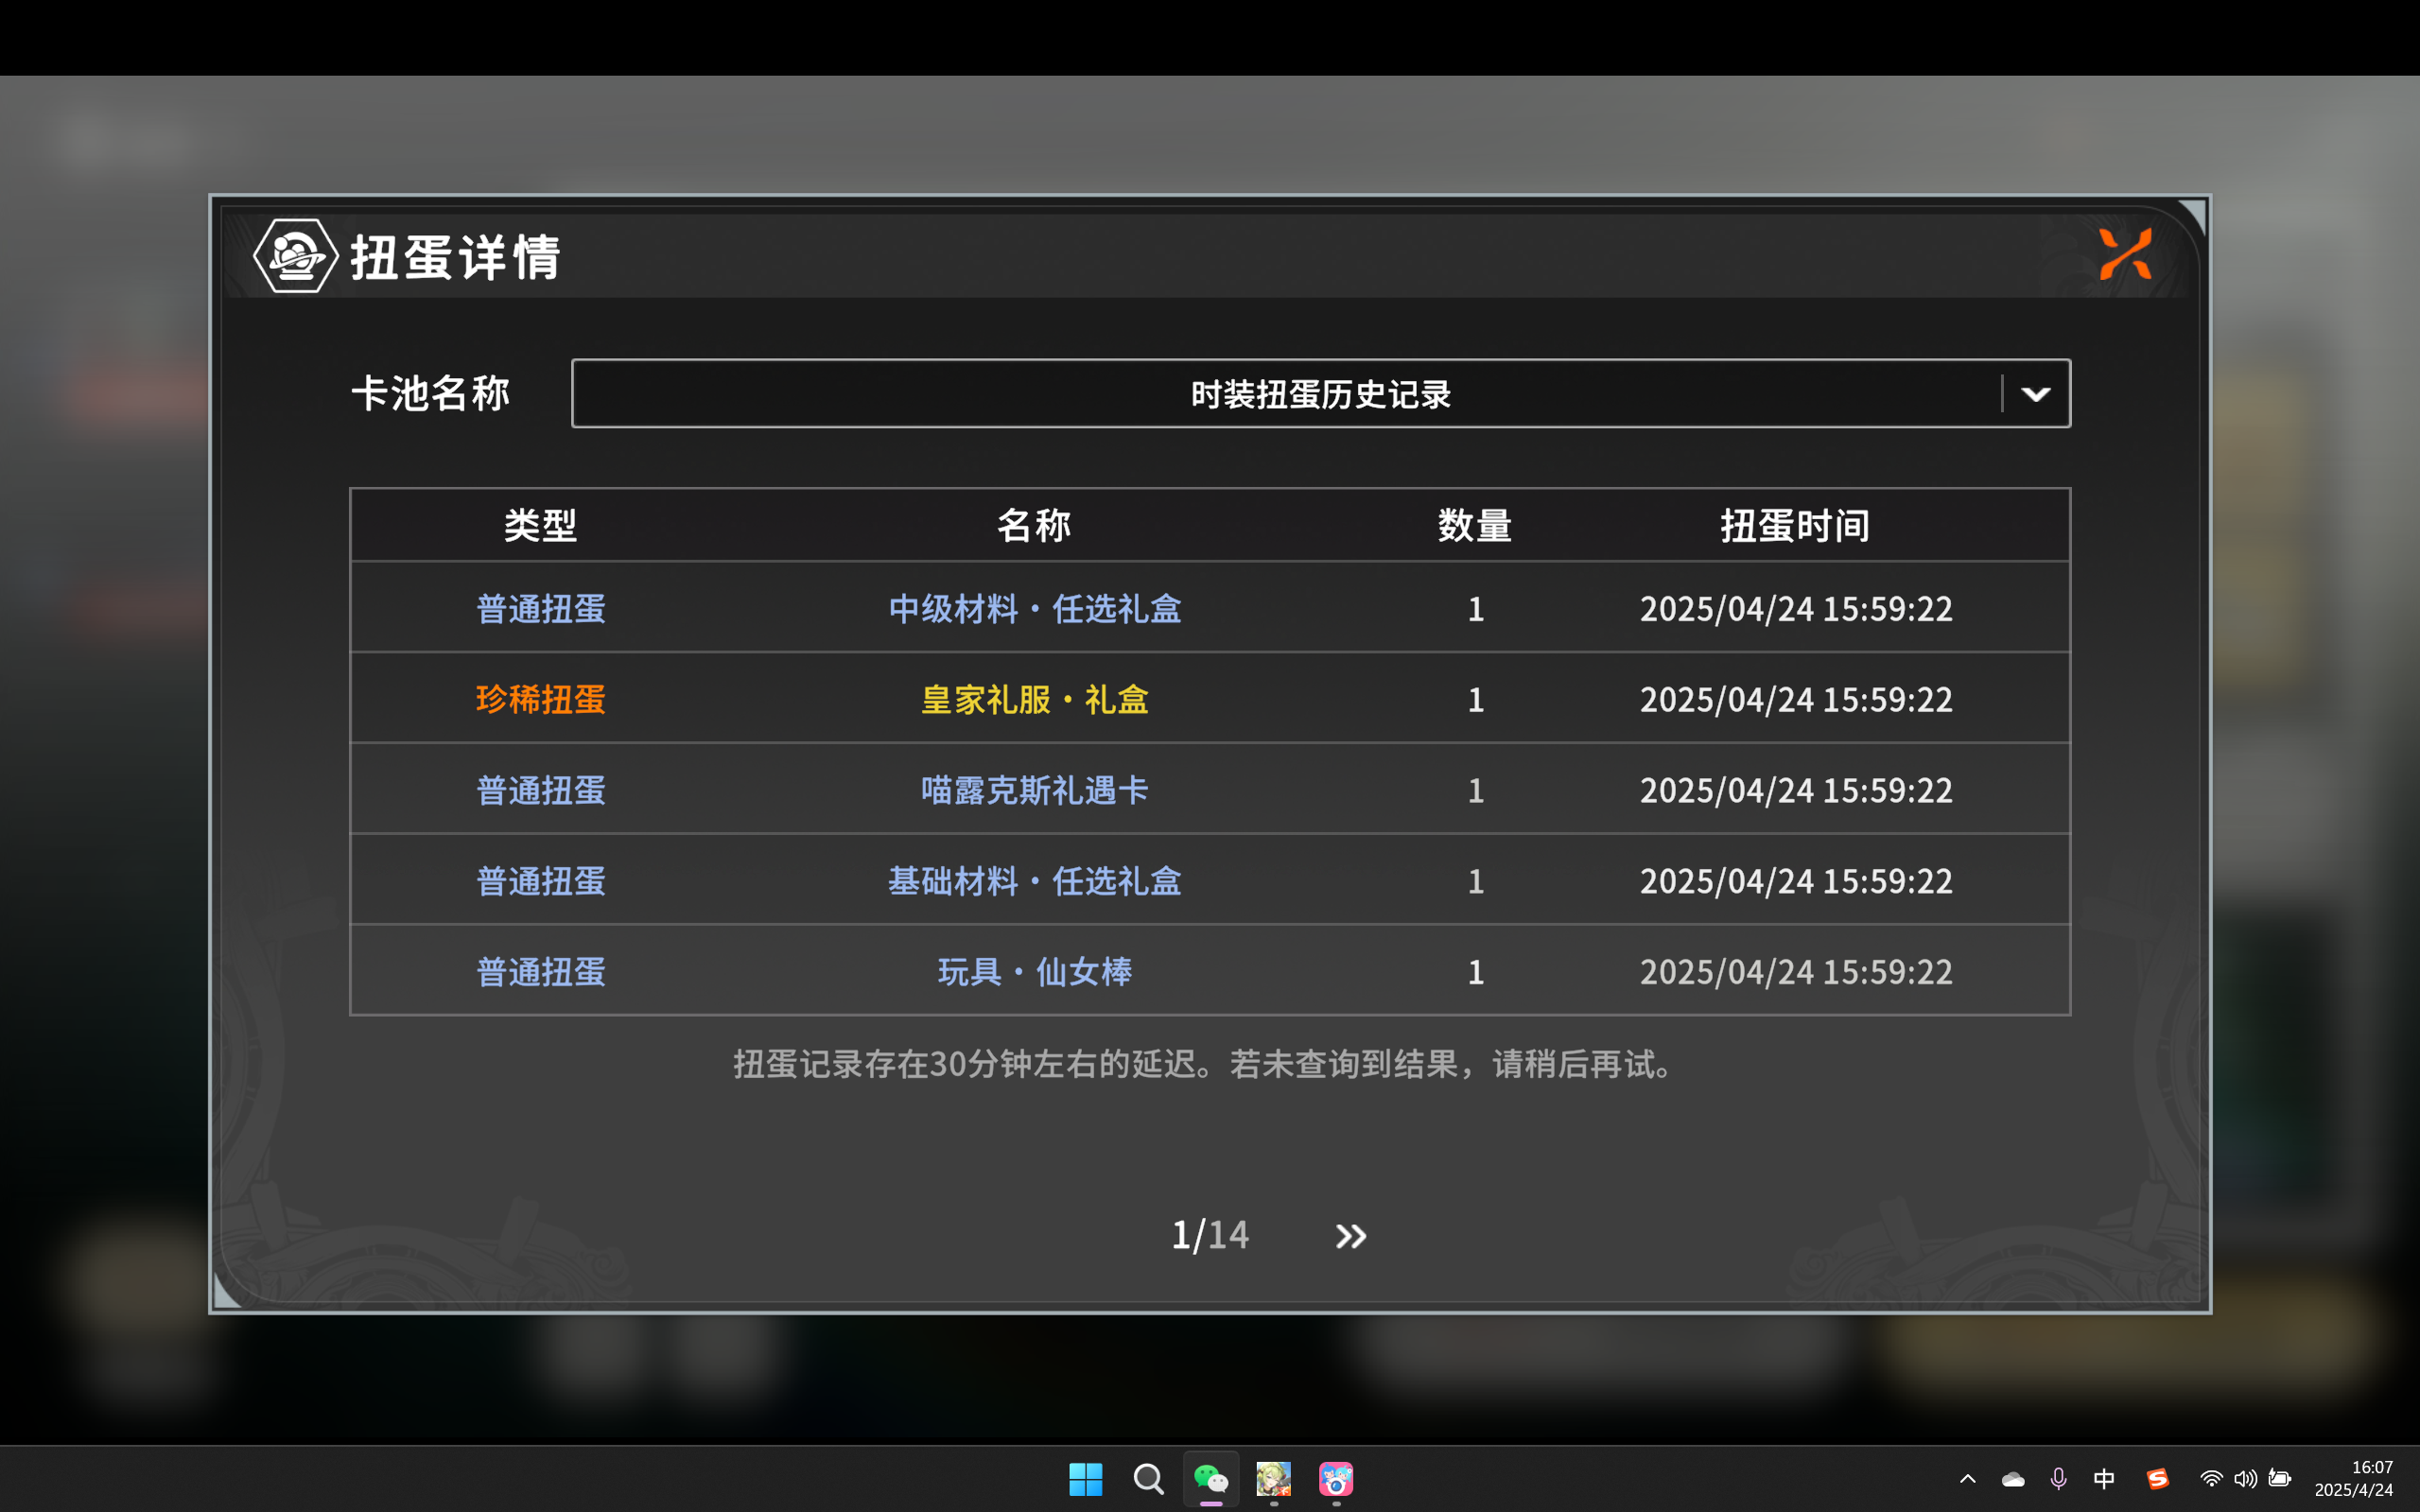Viewport: 2420px width, 1512px height.
Task: Expand the 卡池名称 dropdown arrow
Action: click(x=2035, y=394)
